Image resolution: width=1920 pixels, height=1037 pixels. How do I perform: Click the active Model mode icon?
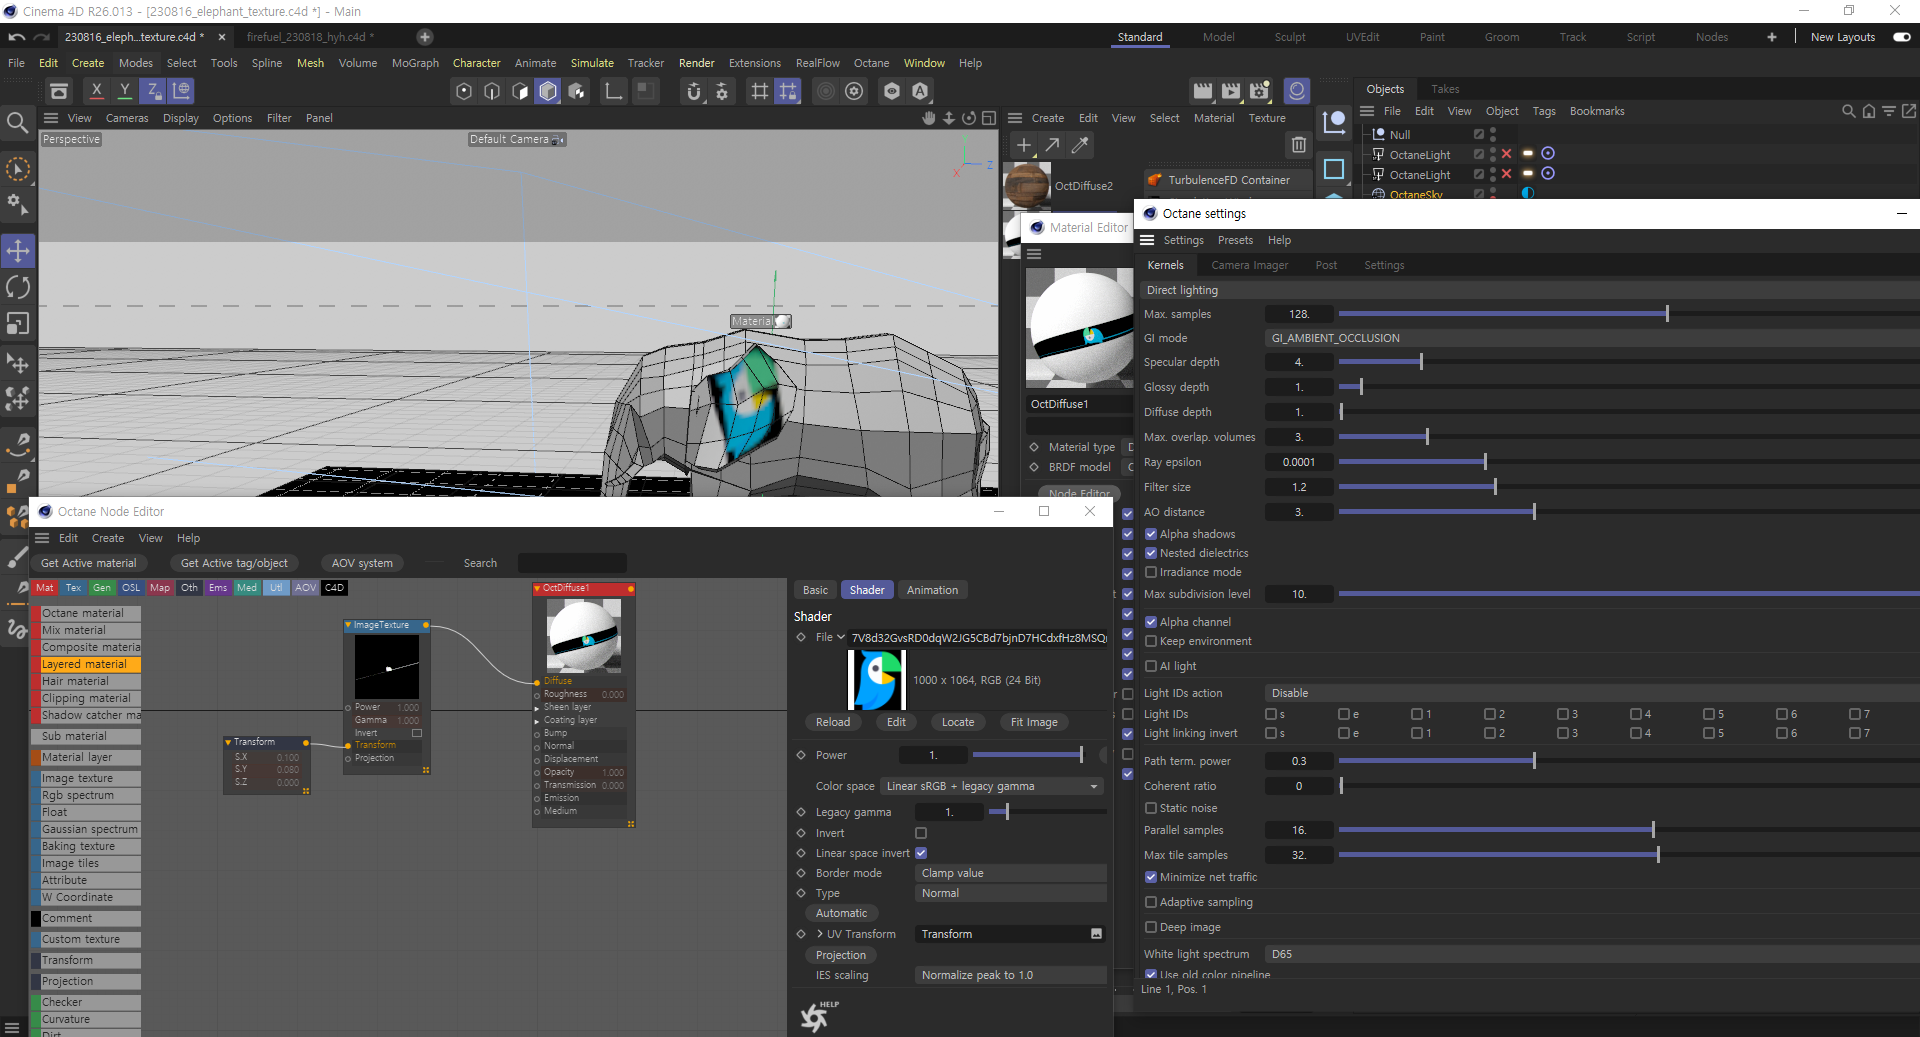click(548, 91)
